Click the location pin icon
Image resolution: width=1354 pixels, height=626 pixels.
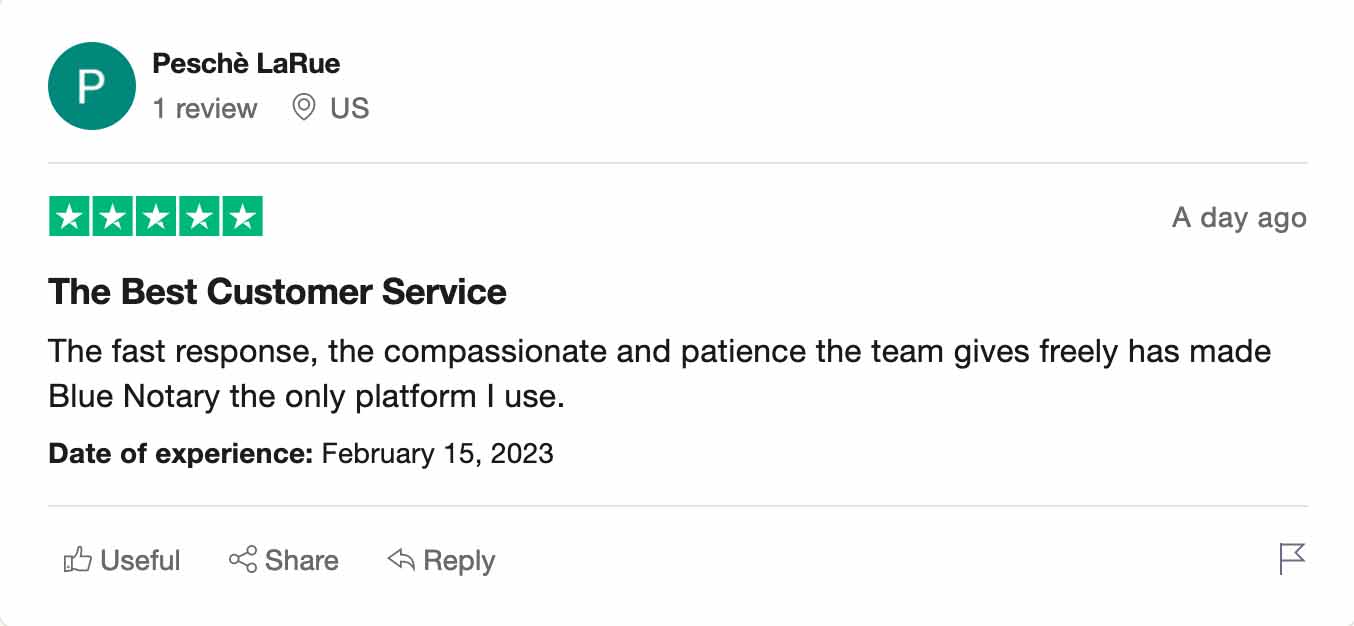[x=303, y=107]
